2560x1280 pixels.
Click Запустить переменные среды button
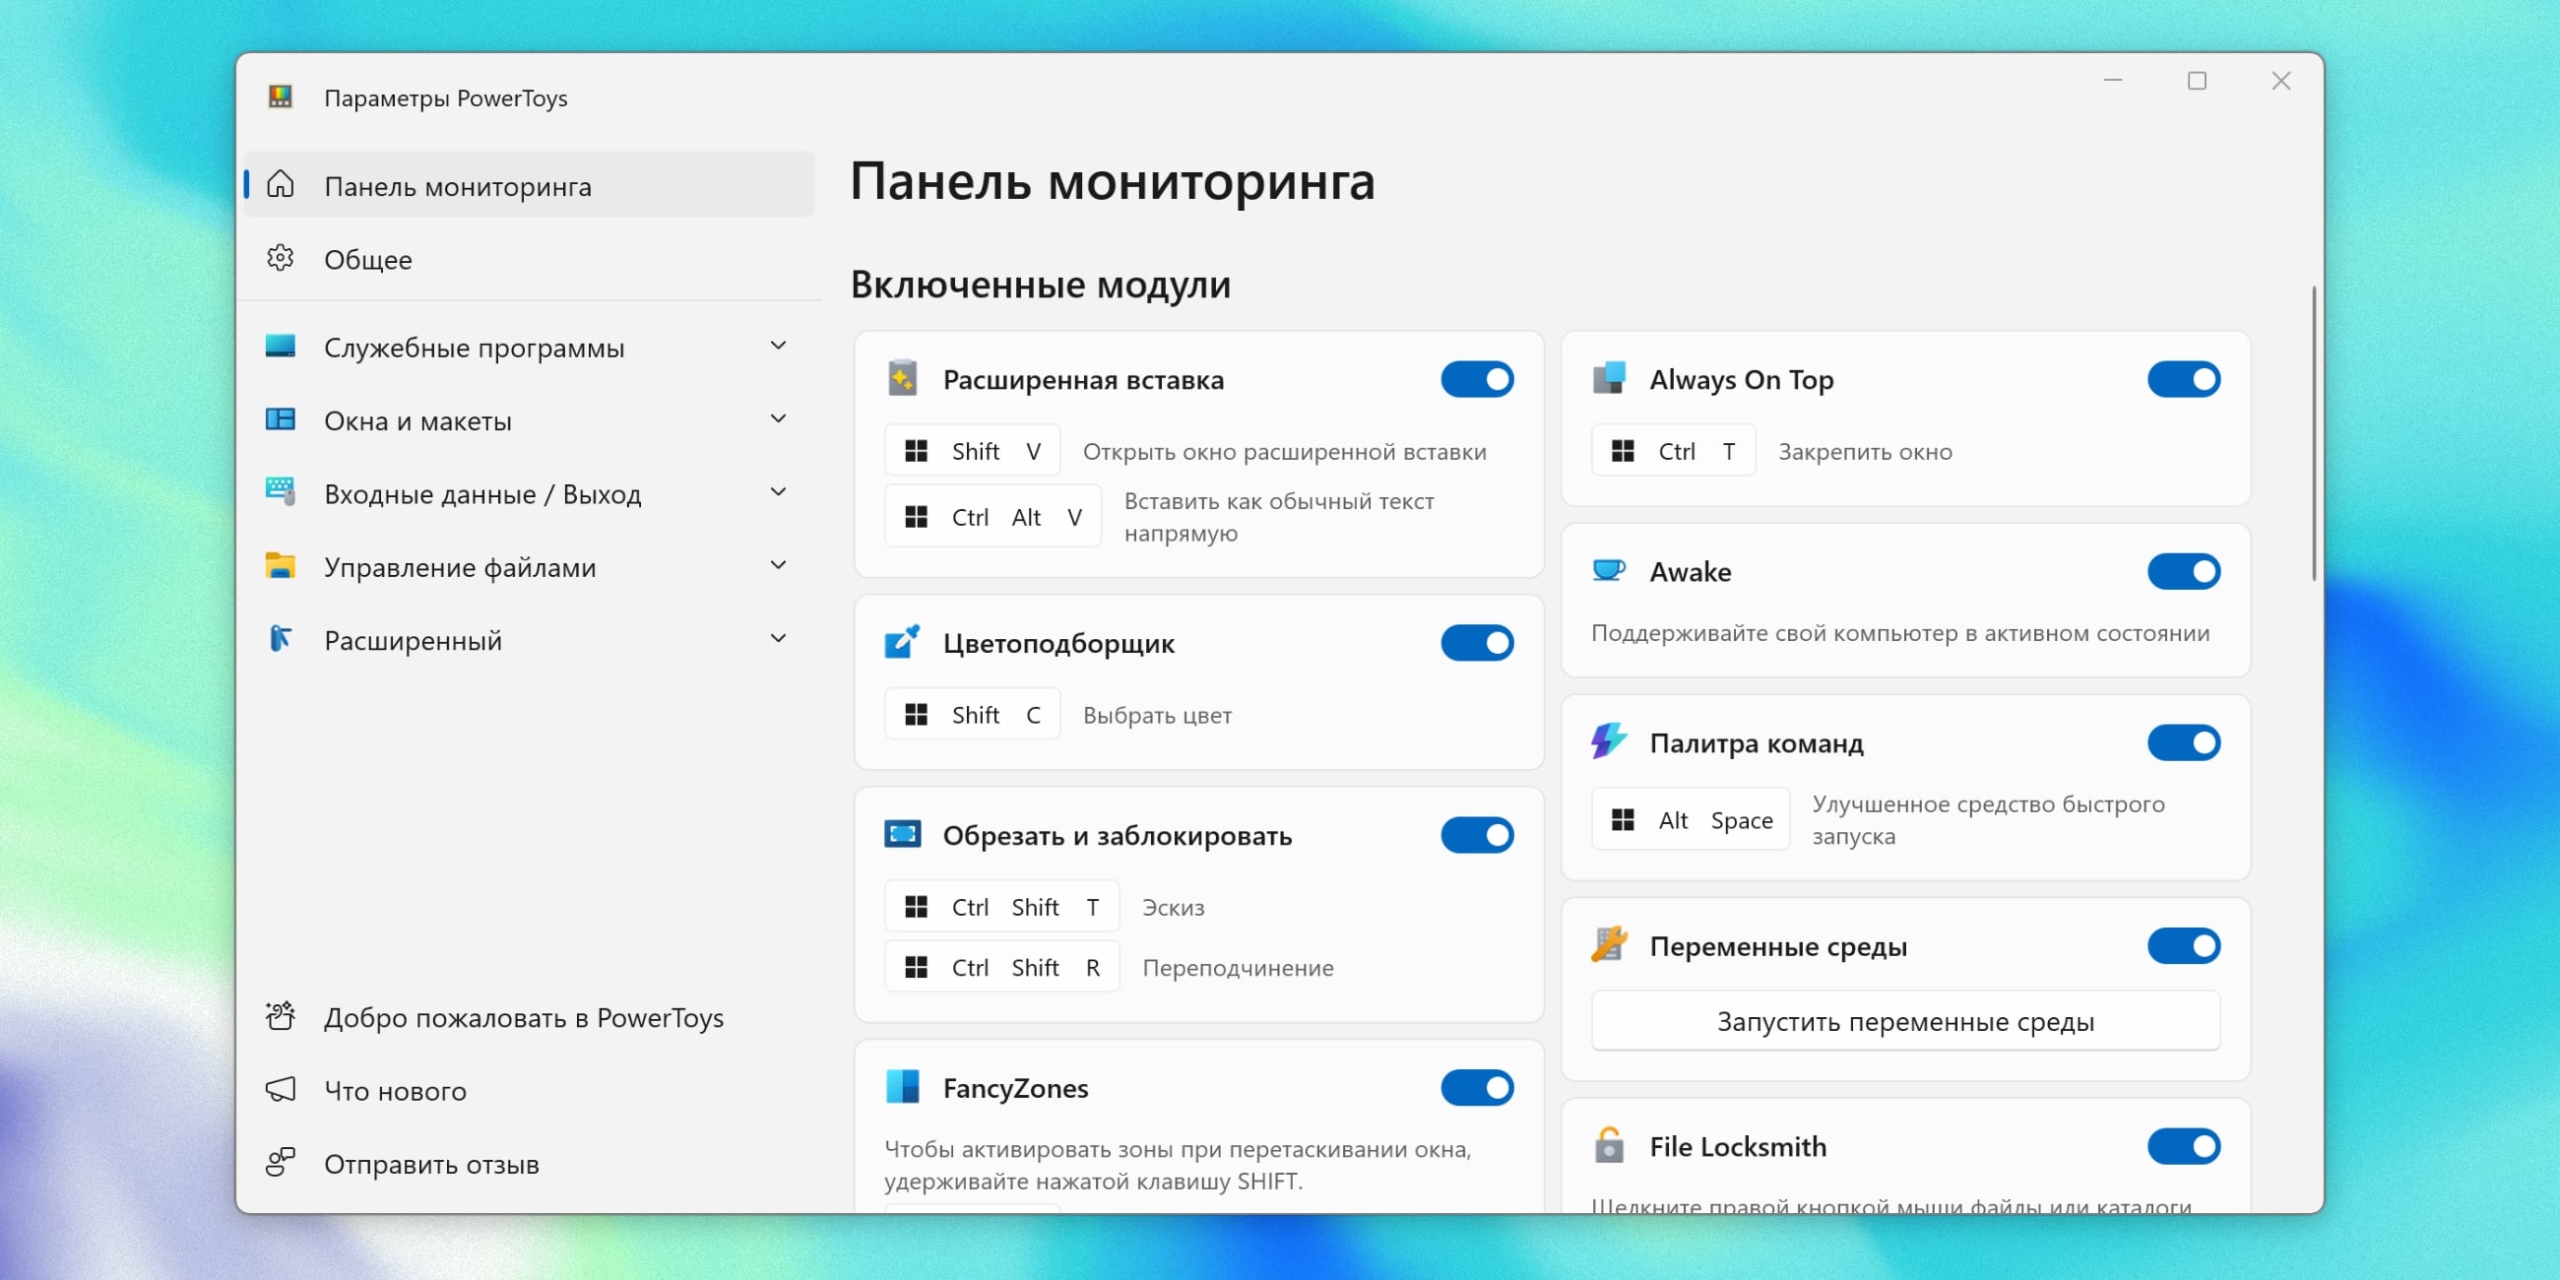pyautogui.click(x=1905, y=1021)
